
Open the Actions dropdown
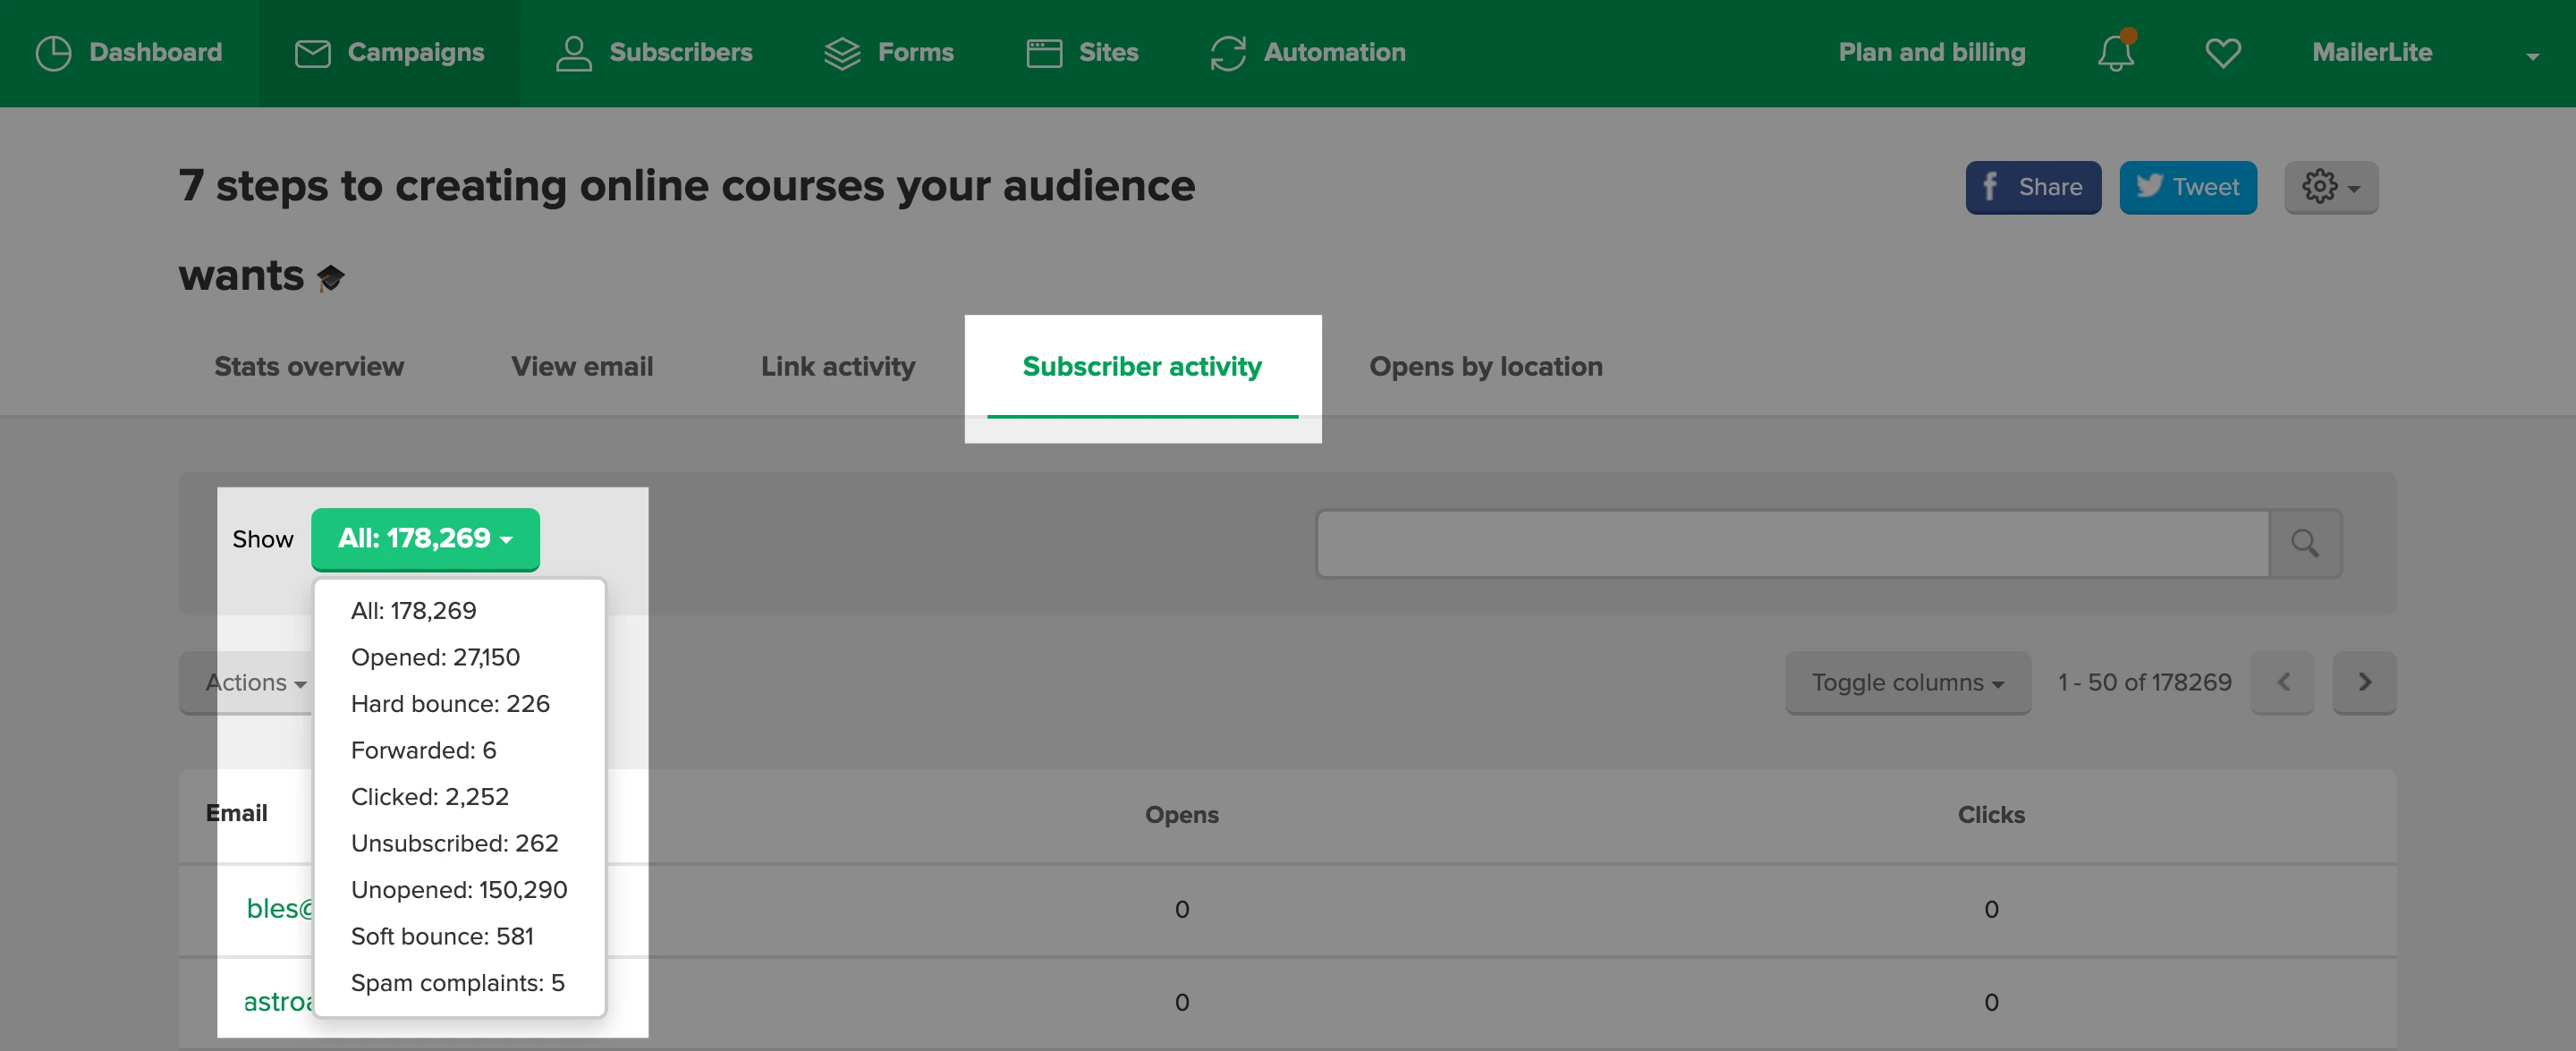[254, 682]
